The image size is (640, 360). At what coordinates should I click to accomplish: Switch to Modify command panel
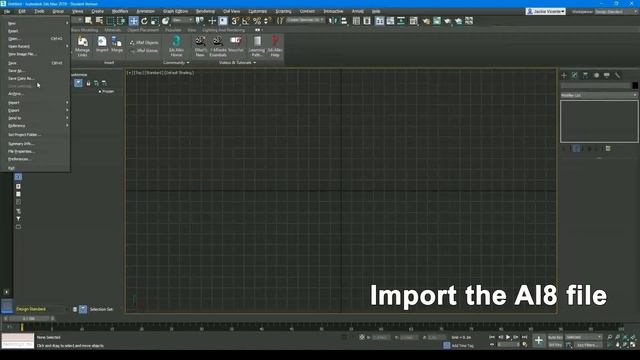(x=575, y=75)
